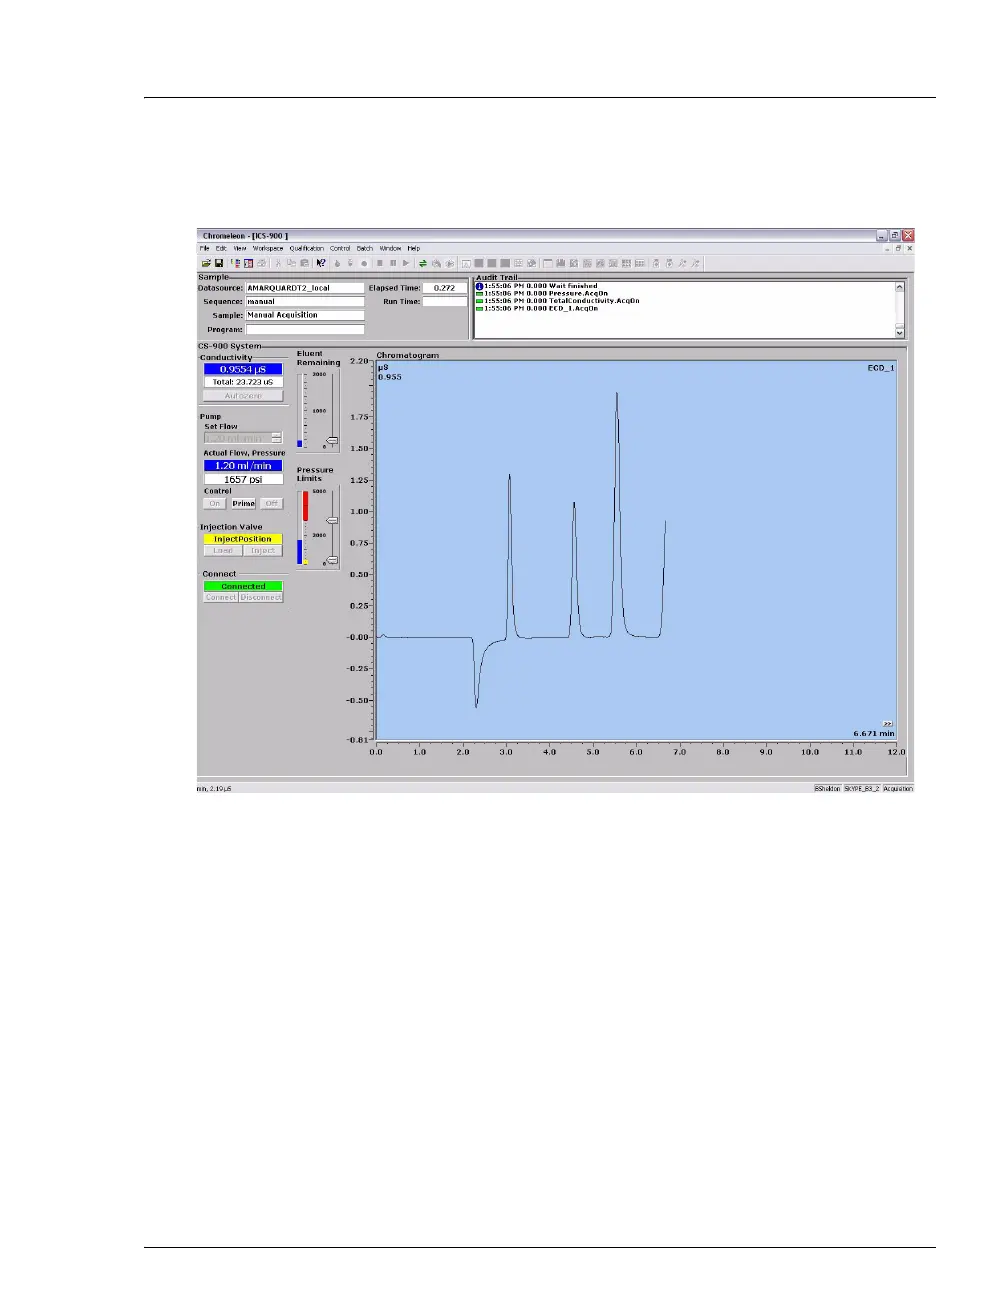This screenshot has height=1296, width=1008.
Task: Click the Connect button
Action: [x=221, y=598]
